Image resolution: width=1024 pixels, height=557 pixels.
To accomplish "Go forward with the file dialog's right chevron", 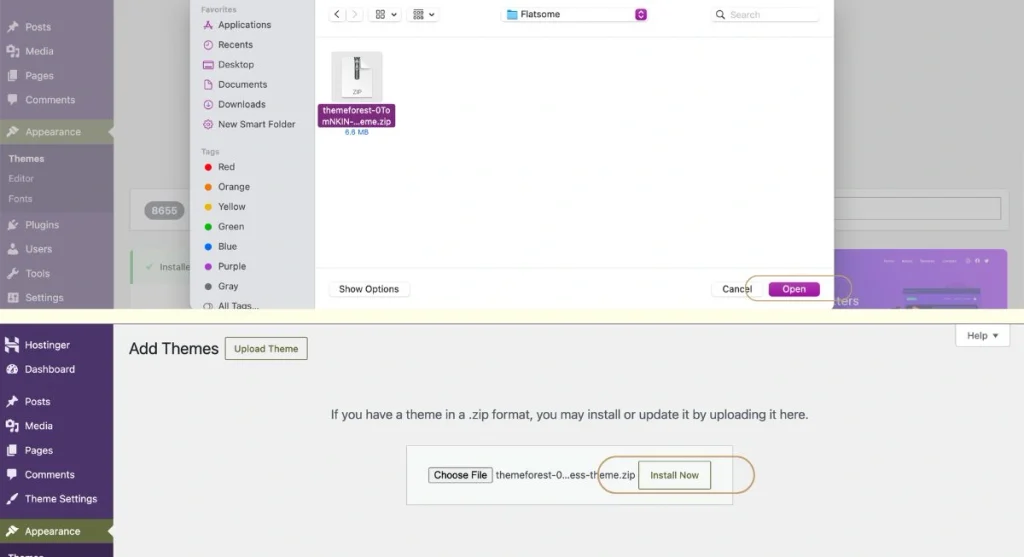I will pyautogui.click(x=355, y=14).
